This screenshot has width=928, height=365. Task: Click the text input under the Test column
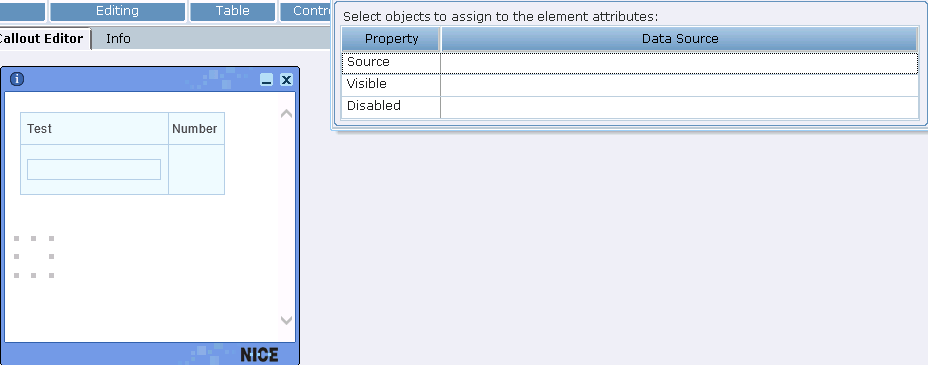[94, 169]
